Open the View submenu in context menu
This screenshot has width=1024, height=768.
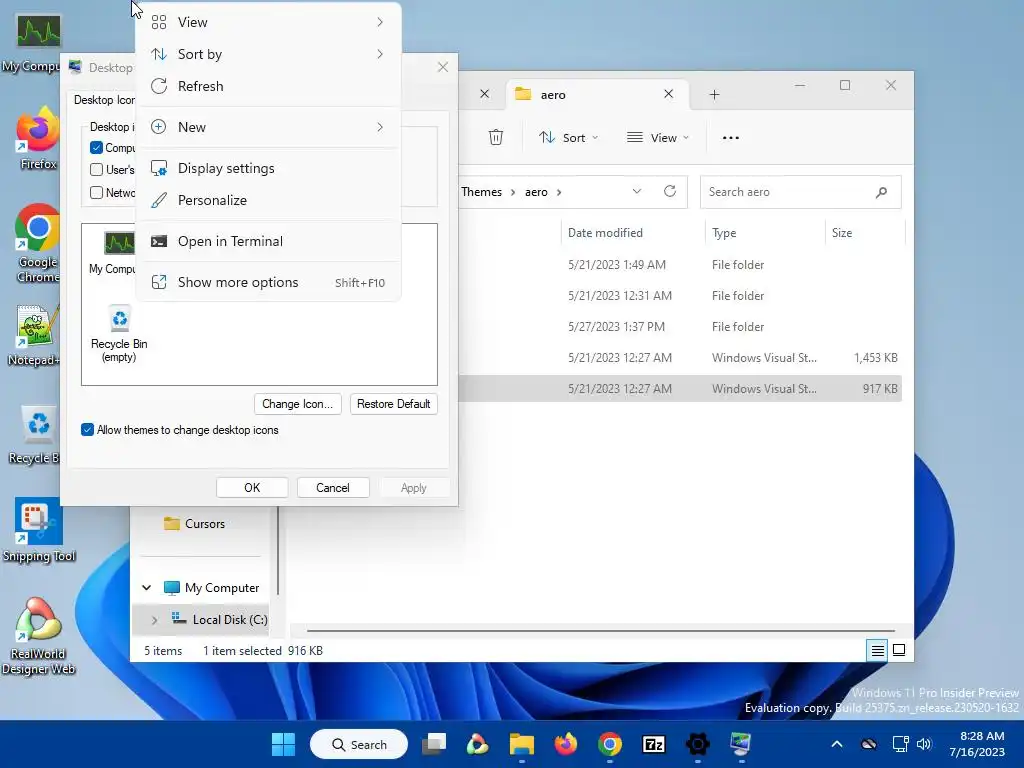[268, 22]
